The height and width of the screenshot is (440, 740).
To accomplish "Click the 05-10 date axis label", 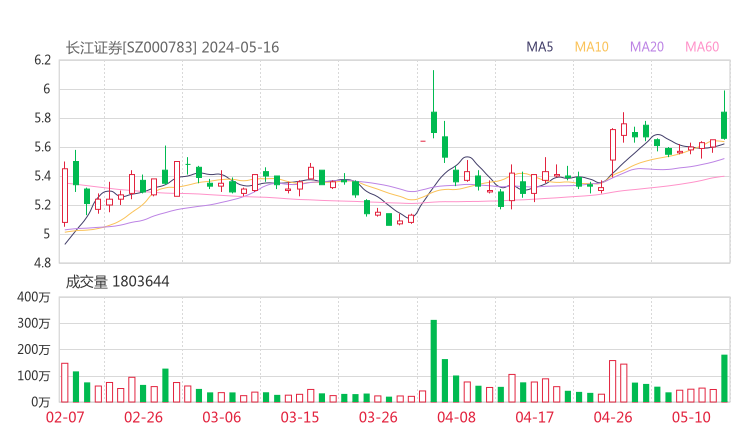I will (691, 417).
